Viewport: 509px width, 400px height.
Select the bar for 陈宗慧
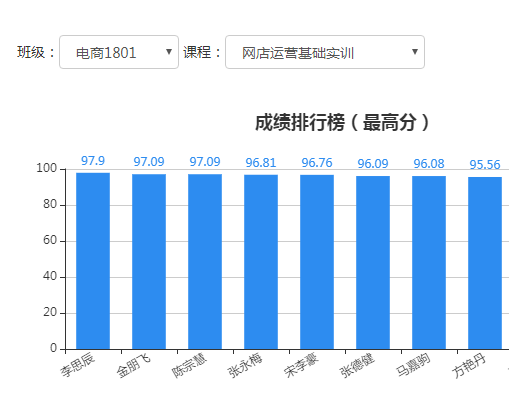pyautogui.click(x=205, y=262)
